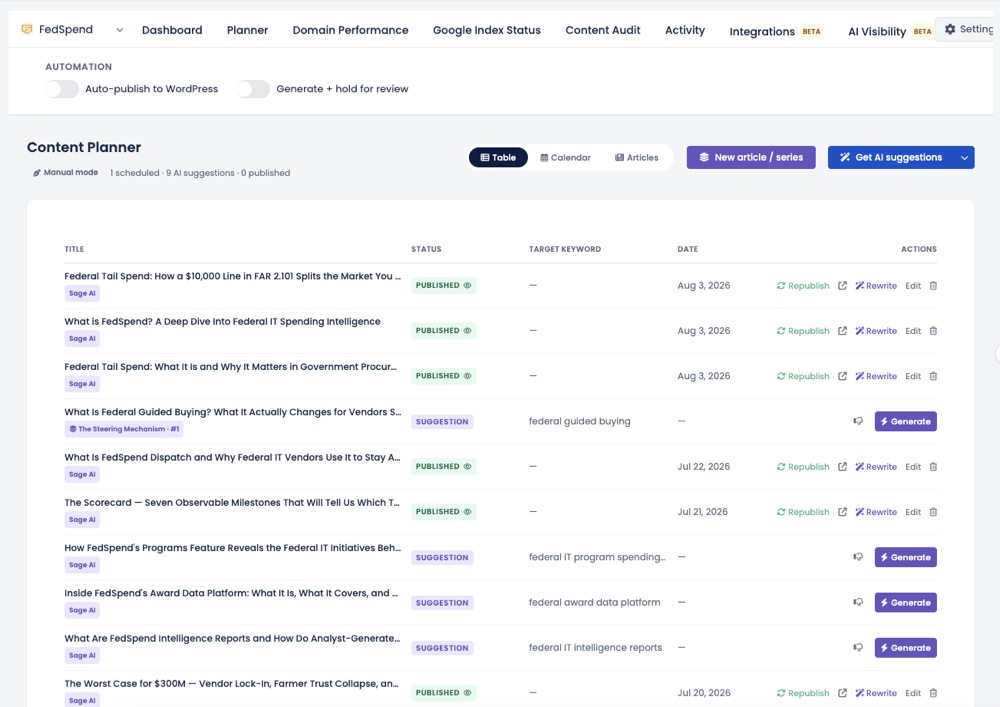Dislike Federal Guided Buying suggestion
This screenshot has width=1000, height=707.
coord(858,421)
